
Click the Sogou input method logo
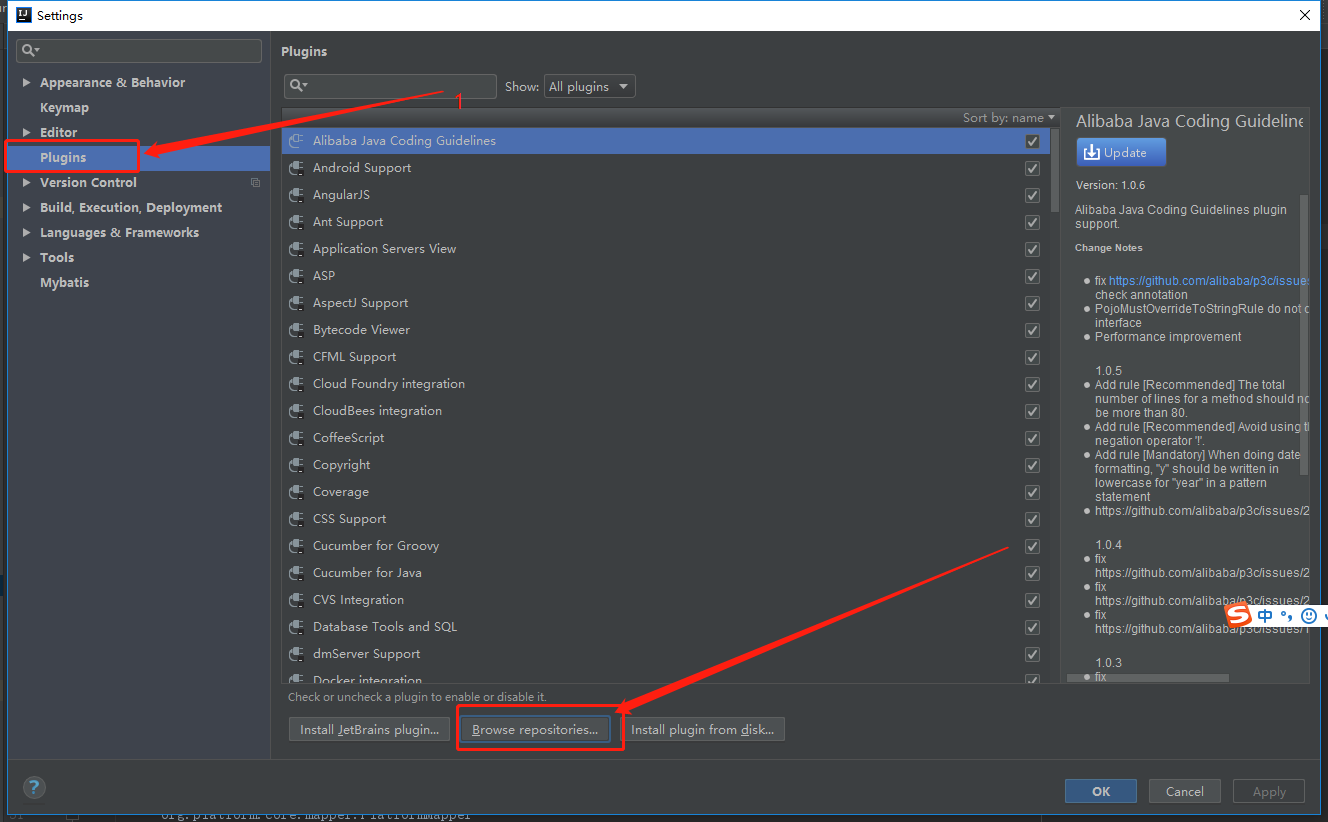[x=1239, y=615]
